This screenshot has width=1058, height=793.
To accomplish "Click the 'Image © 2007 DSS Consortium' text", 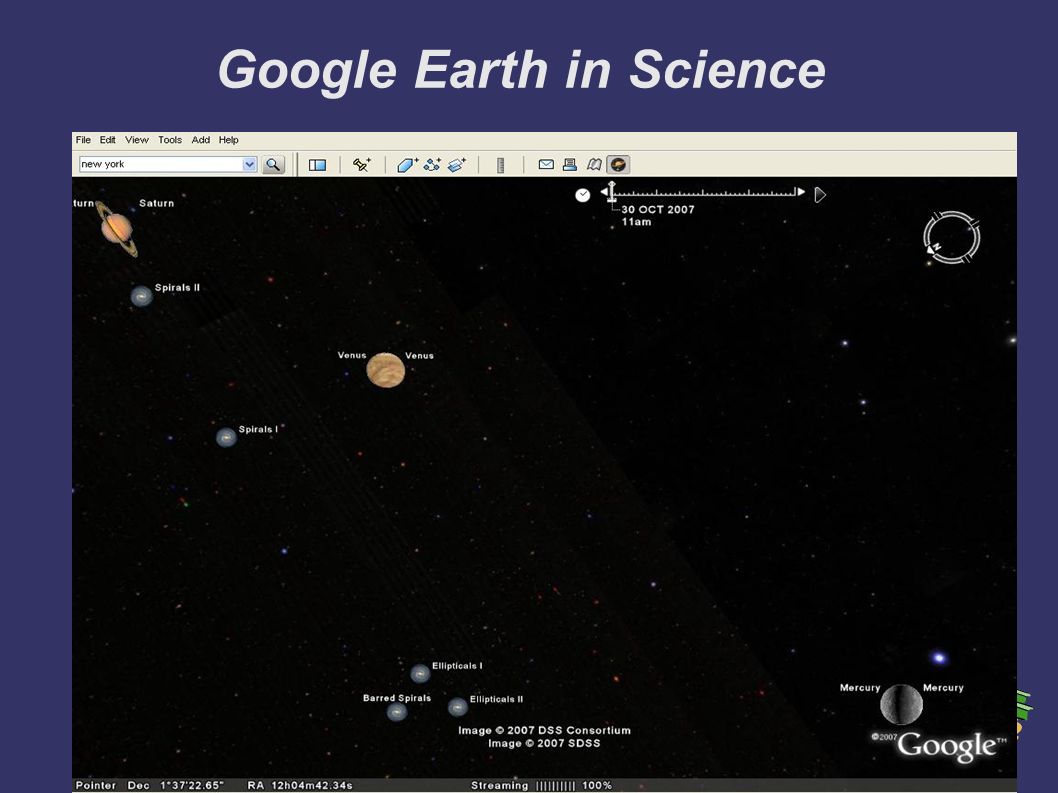I will coord(545,730).
